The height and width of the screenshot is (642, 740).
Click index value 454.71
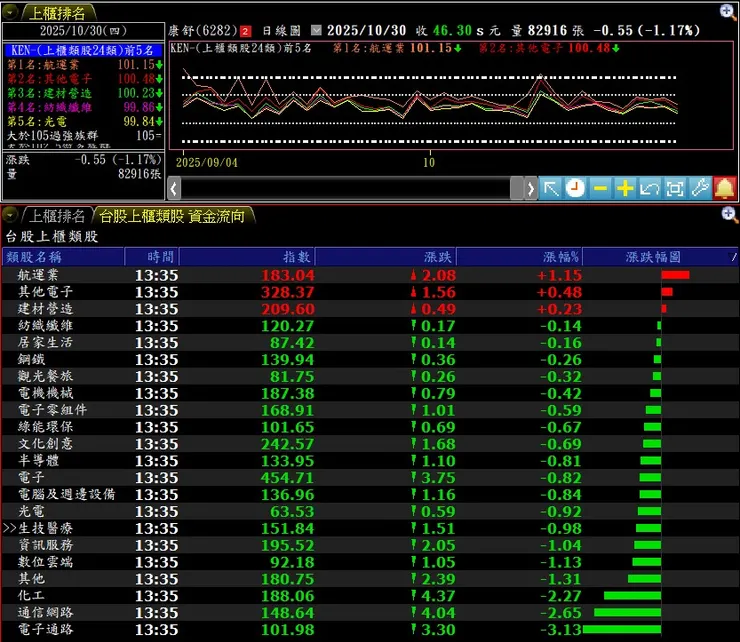(x=287, y=478)
